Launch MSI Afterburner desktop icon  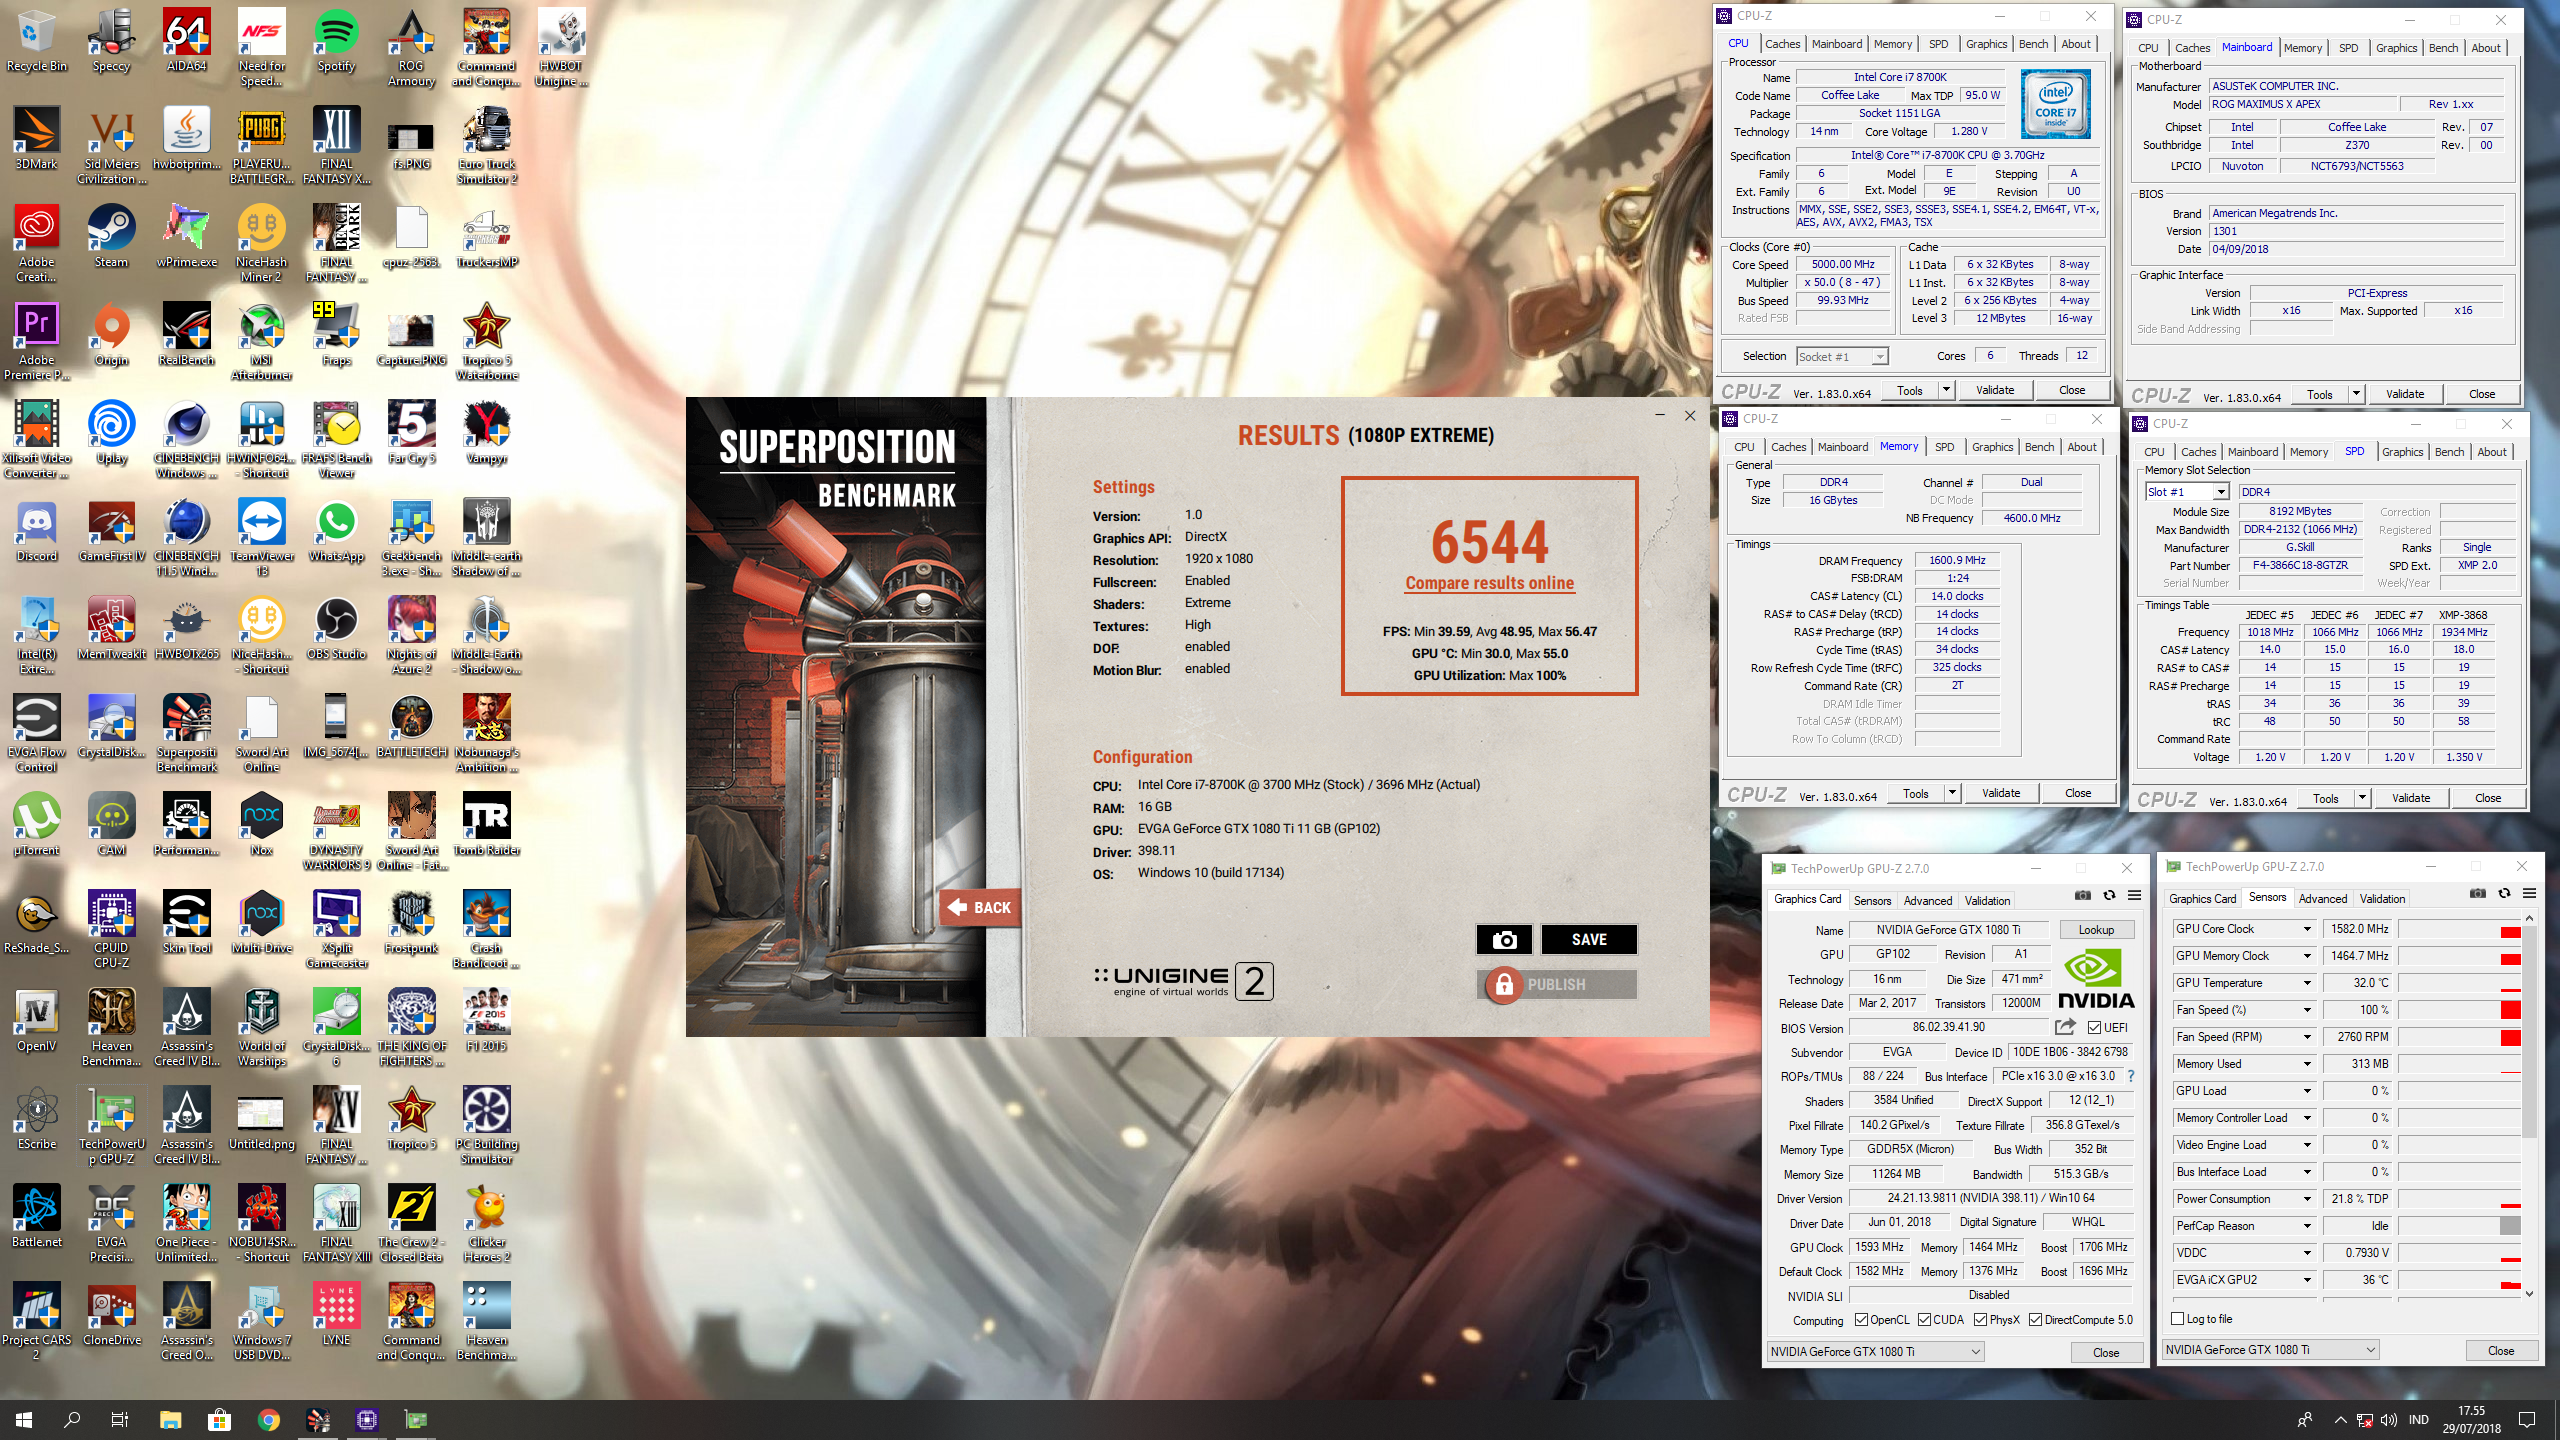(x=261, y=341)
